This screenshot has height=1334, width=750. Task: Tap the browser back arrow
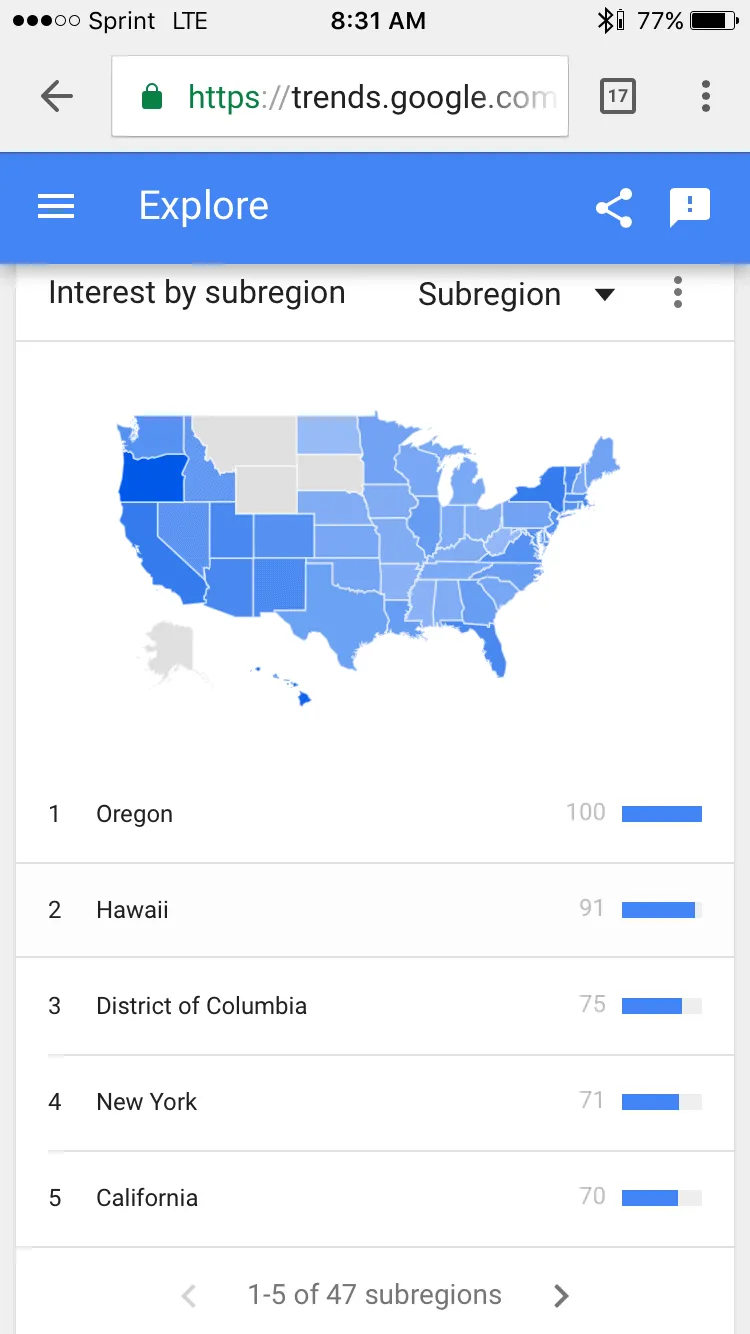(x=57, y=96)
